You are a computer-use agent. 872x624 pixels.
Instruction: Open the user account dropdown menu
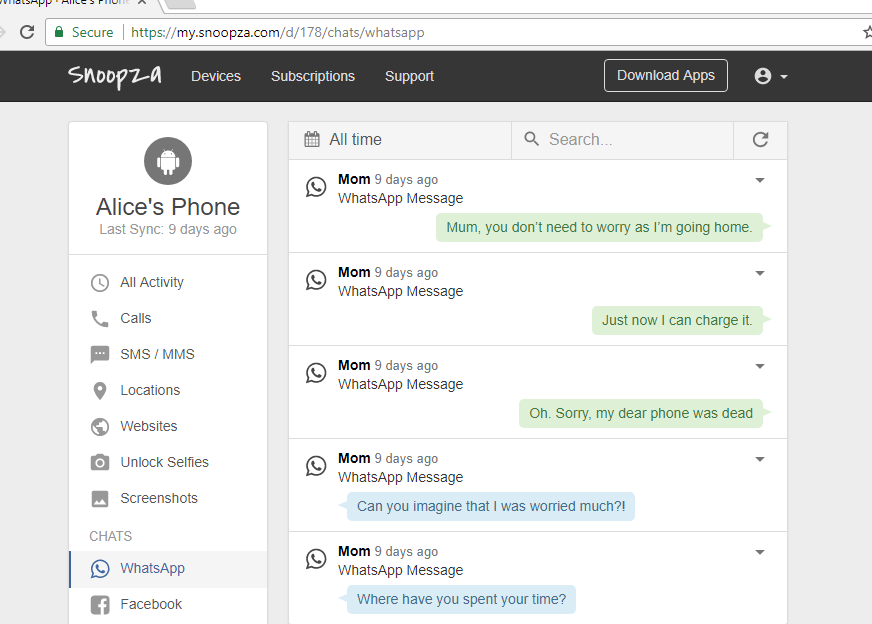[x=771, y=76]
